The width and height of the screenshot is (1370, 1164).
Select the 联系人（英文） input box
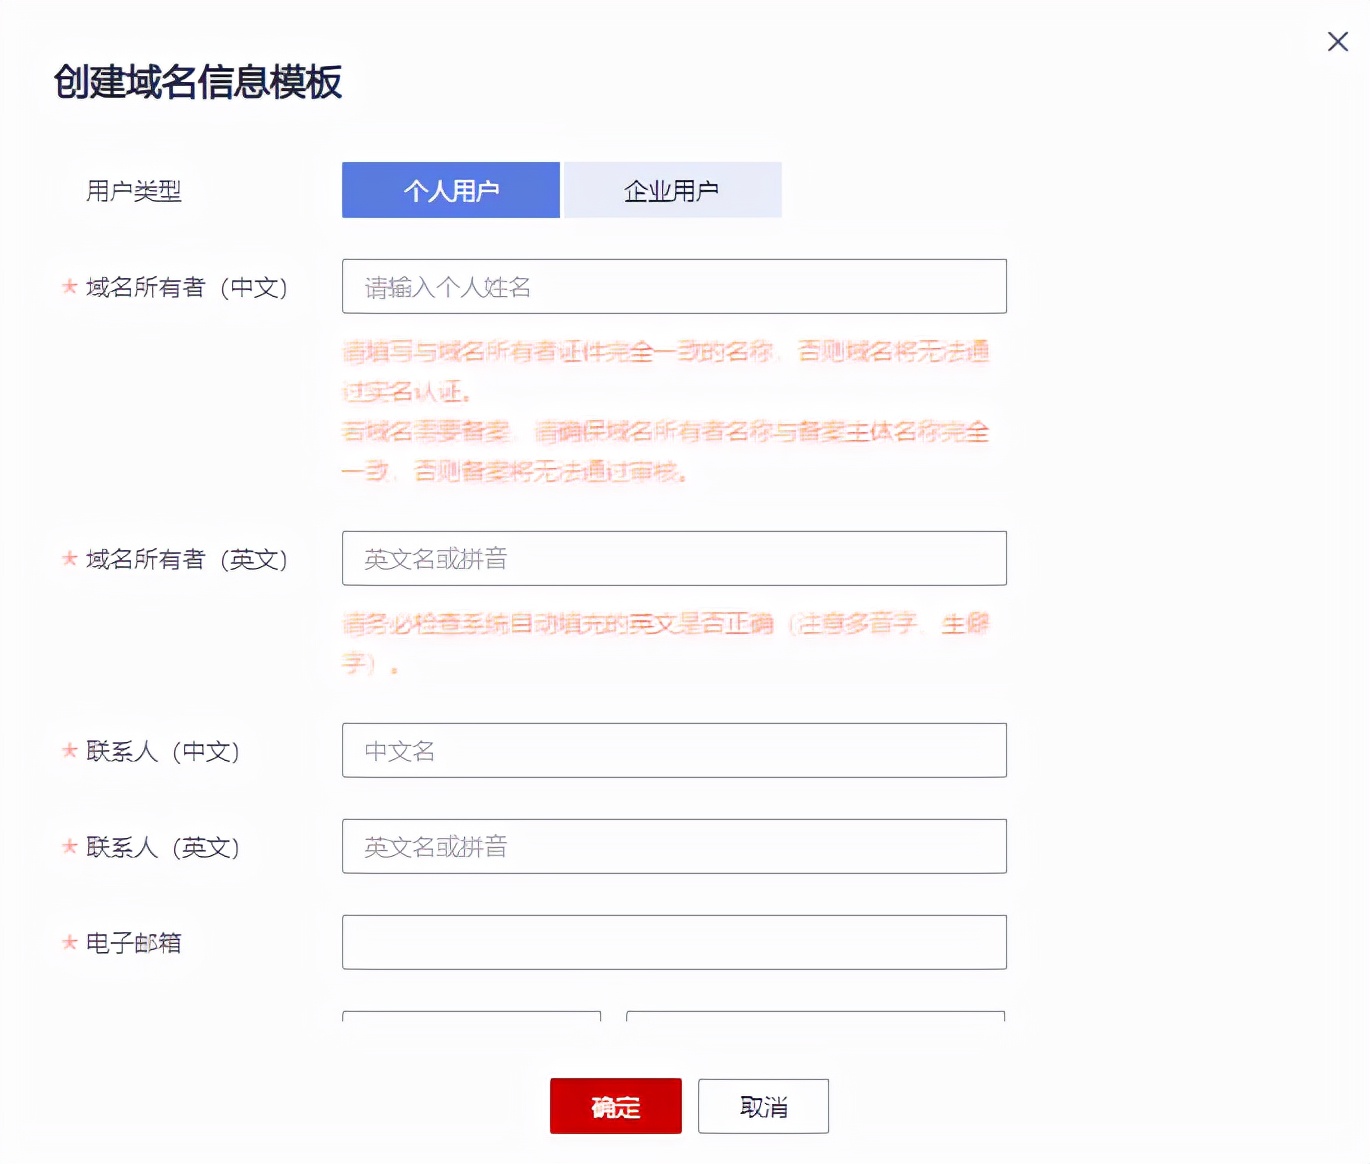click(x=674, y=846)
